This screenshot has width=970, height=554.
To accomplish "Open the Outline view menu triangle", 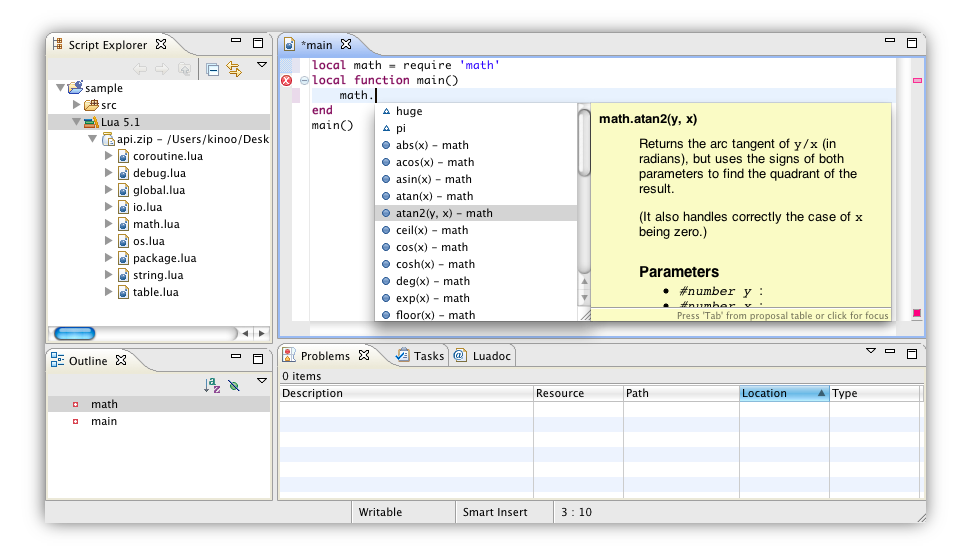I will pos(262,381).
